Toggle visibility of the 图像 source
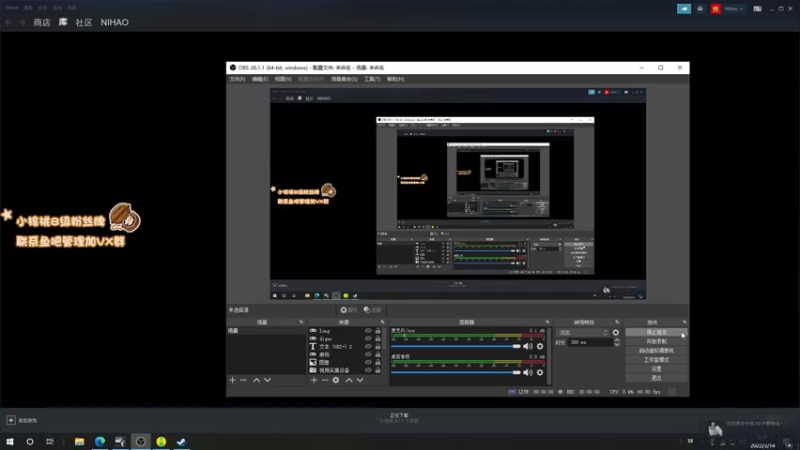 click(368, 362)
